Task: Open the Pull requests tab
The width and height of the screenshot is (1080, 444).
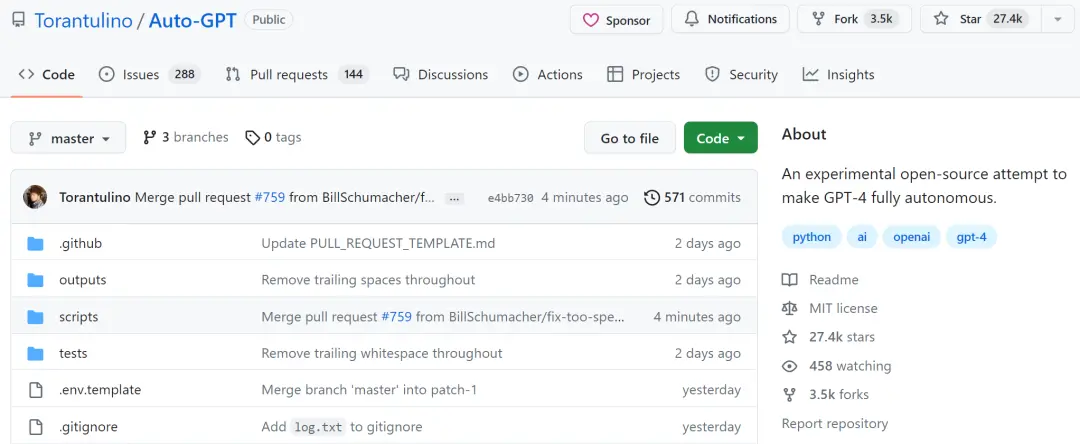Action: (x=297, y=74)
